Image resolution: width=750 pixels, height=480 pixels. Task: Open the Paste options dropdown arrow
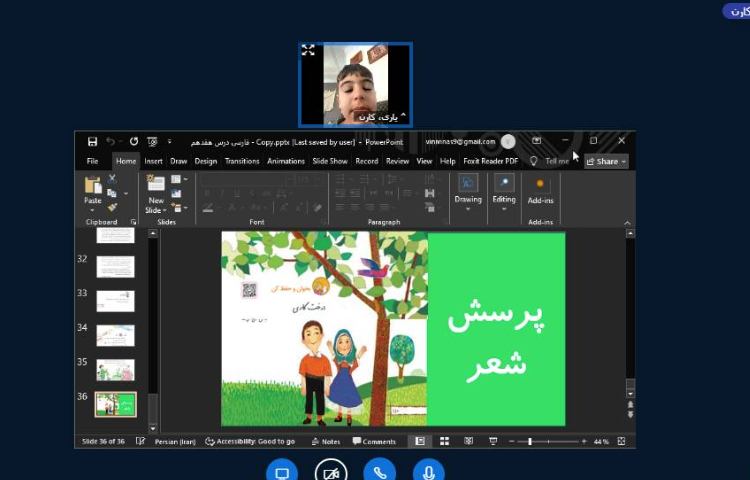tap(93, 209)
